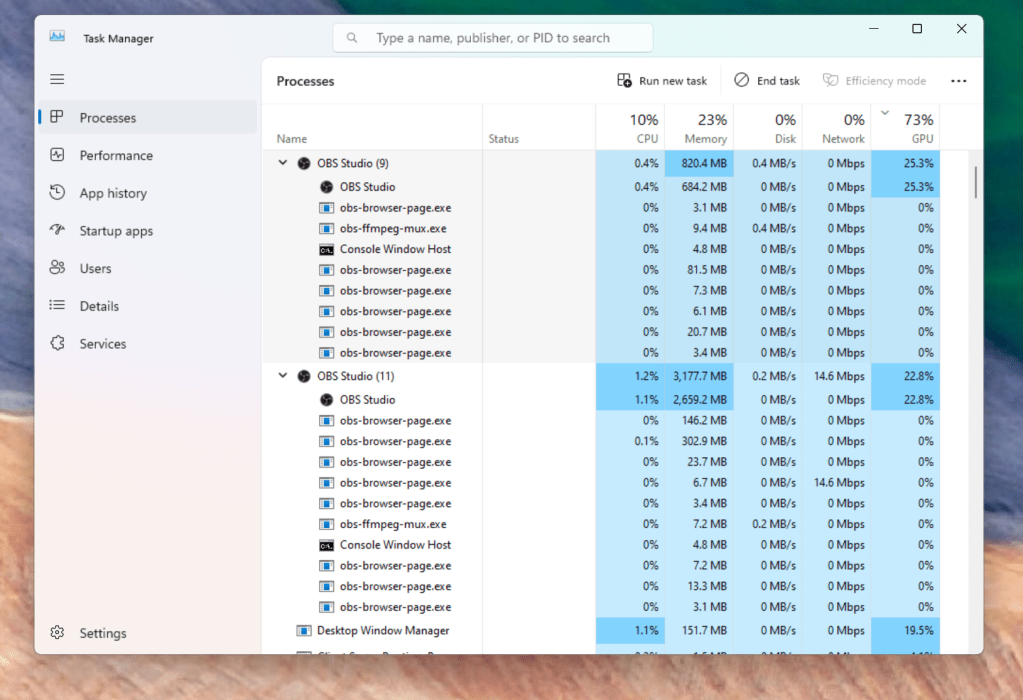Select obs-browser-page.exe row using 13.3 MB
The image size is (1023, 700).
[601, 586]
